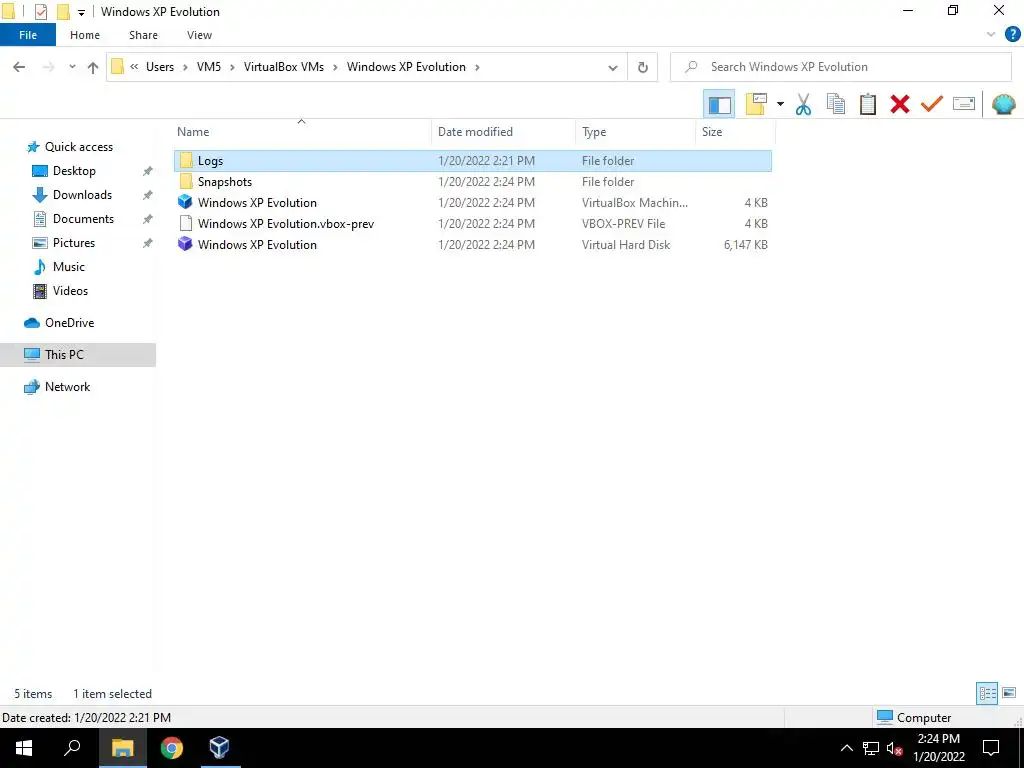The width and height of the screenshot is (1024, 768).
Task: Click the network tray icon
Action: point(871,748)
